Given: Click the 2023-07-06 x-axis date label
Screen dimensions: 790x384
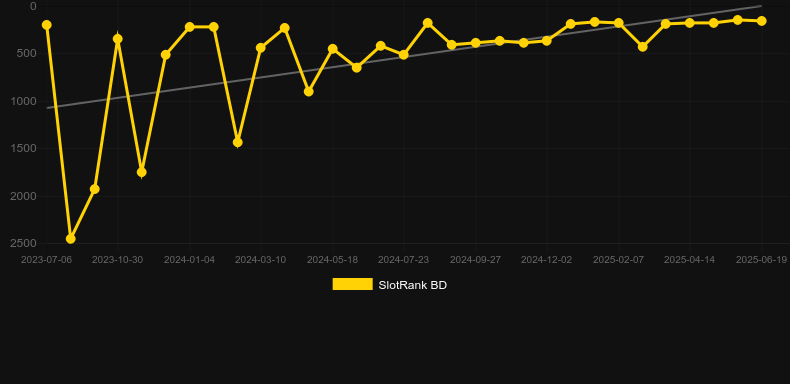Looking at the screenshot, I should tap(46, 260).
